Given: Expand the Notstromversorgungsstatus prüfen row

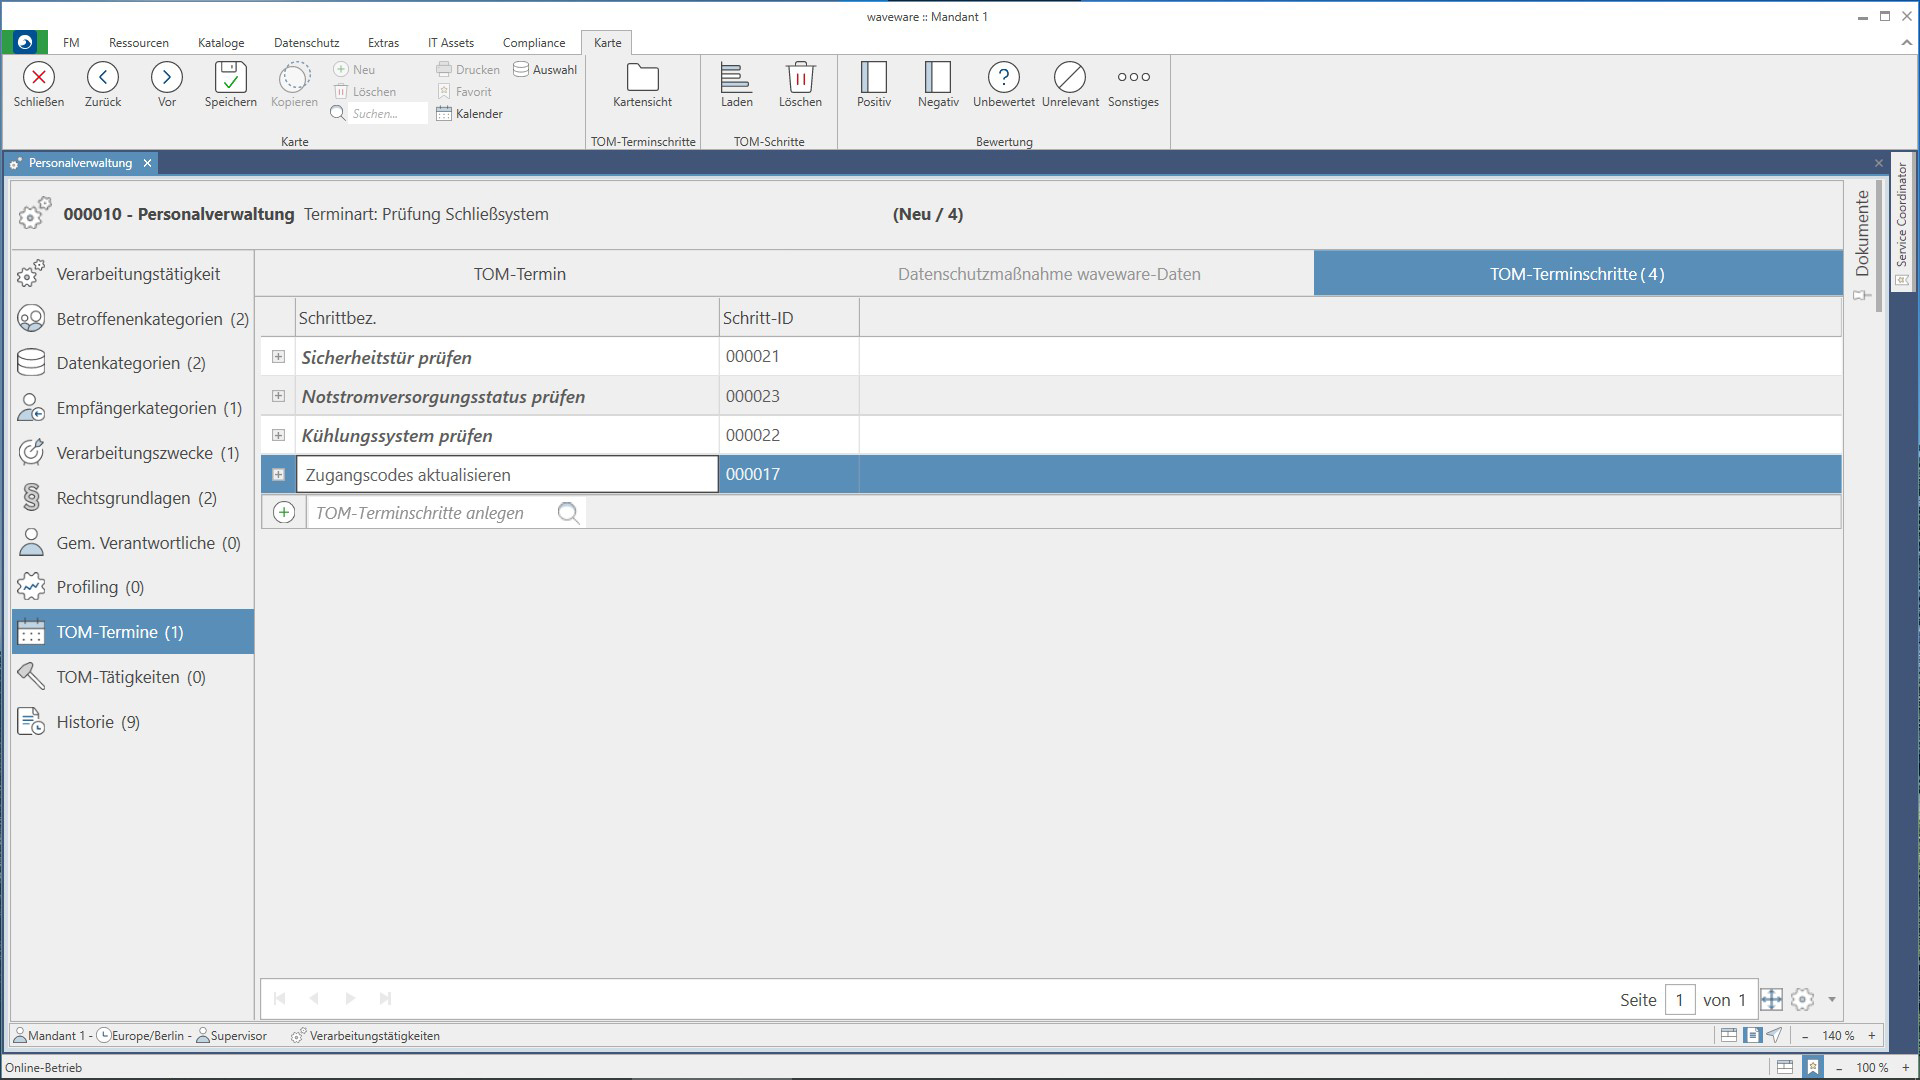Looking at the screenshot, I should tap(279, 396).
